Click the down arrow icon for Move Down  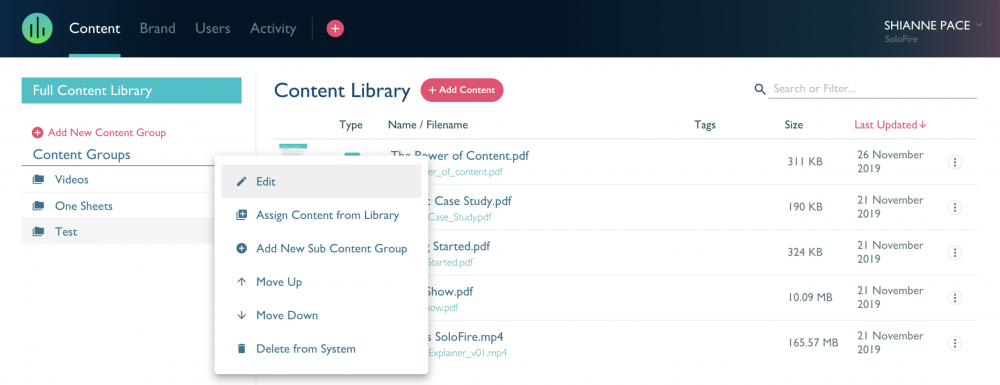coord(241,316)
